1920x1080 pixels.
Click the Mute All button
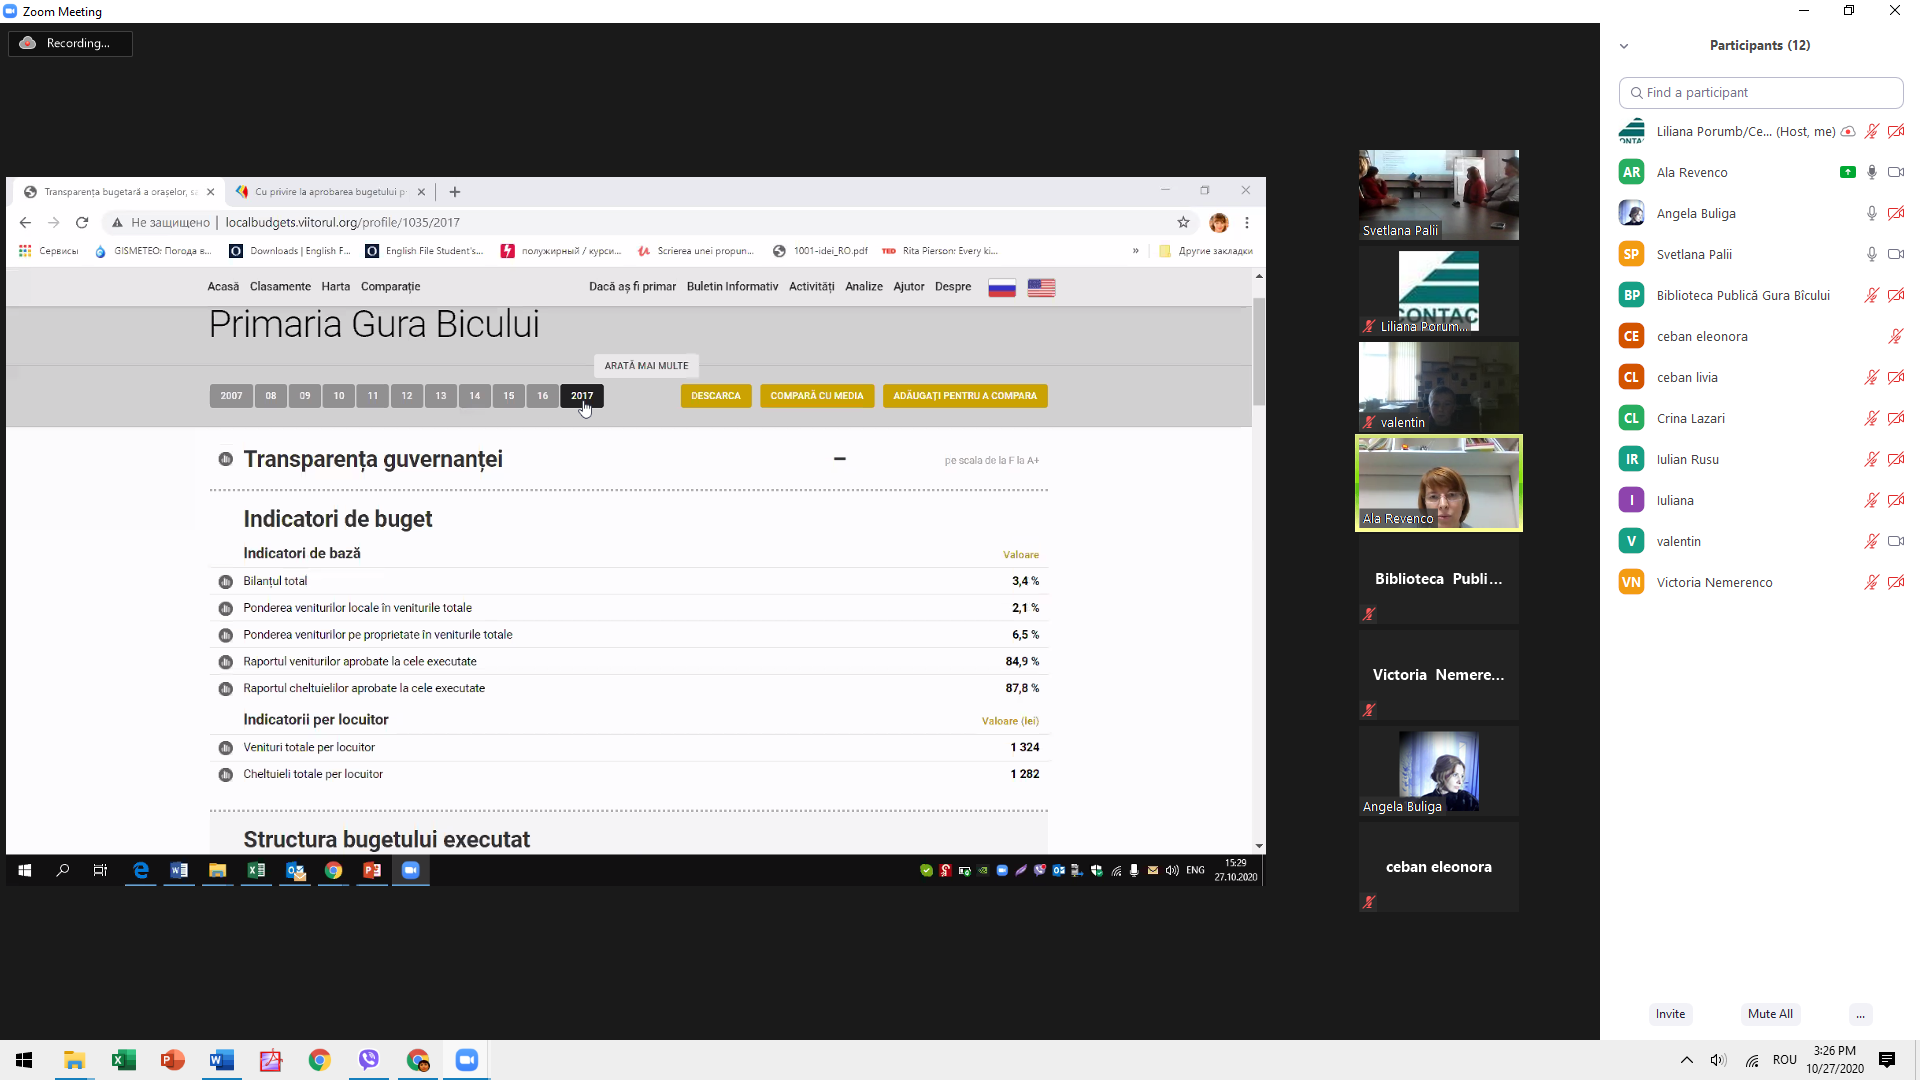pos(1770,1014)
